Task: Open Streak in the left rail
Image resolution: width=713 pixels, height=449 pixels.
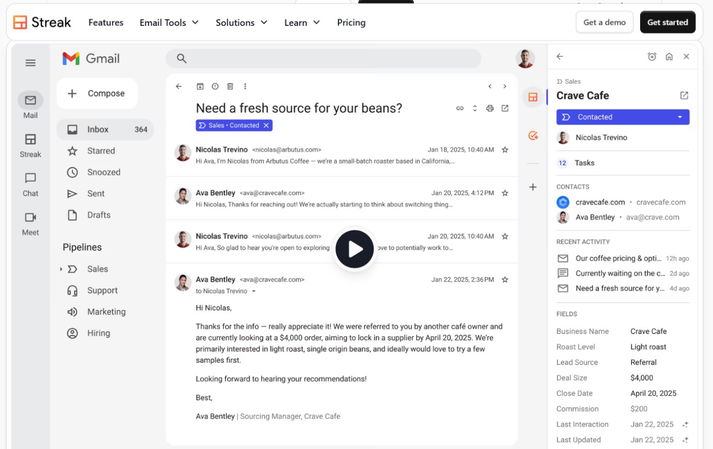Action: (30, 145)
